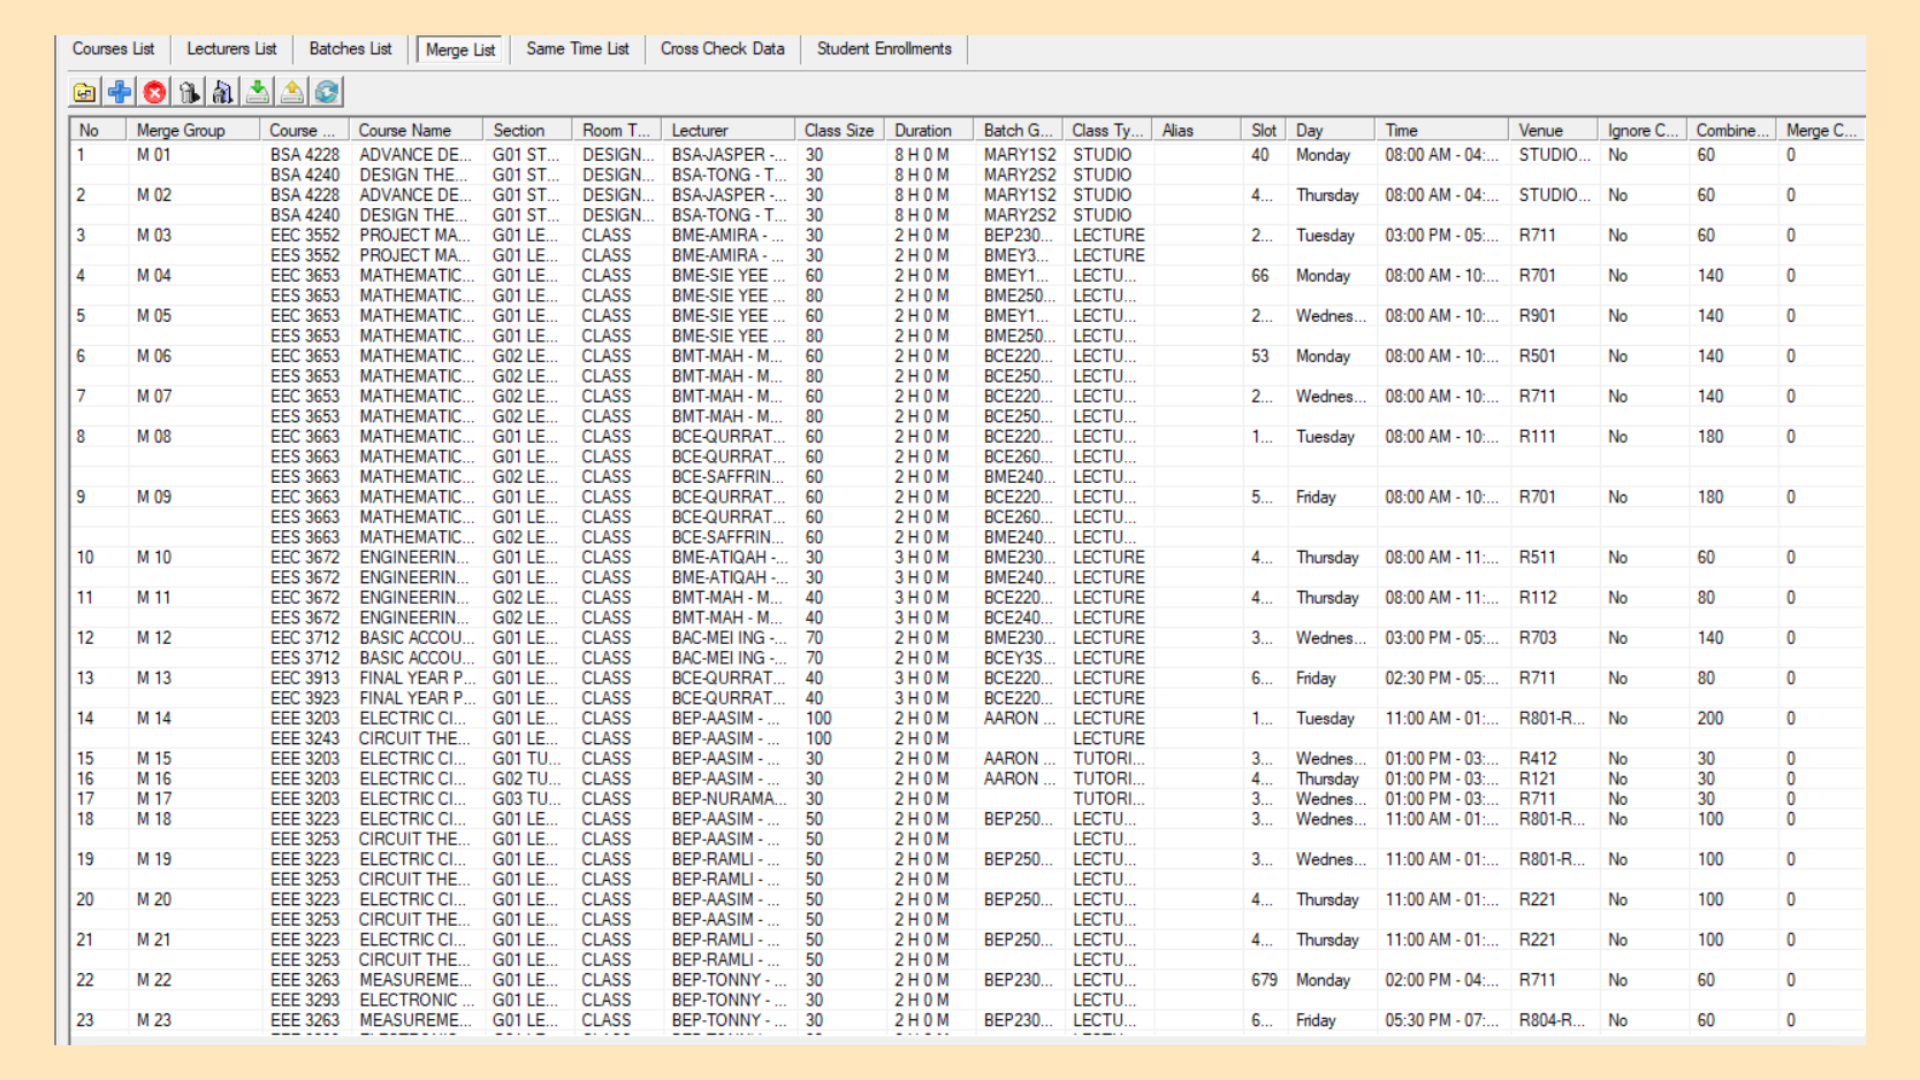1920x1080 pixels.
Task: Click the Section column header
Action: [528, 130]
